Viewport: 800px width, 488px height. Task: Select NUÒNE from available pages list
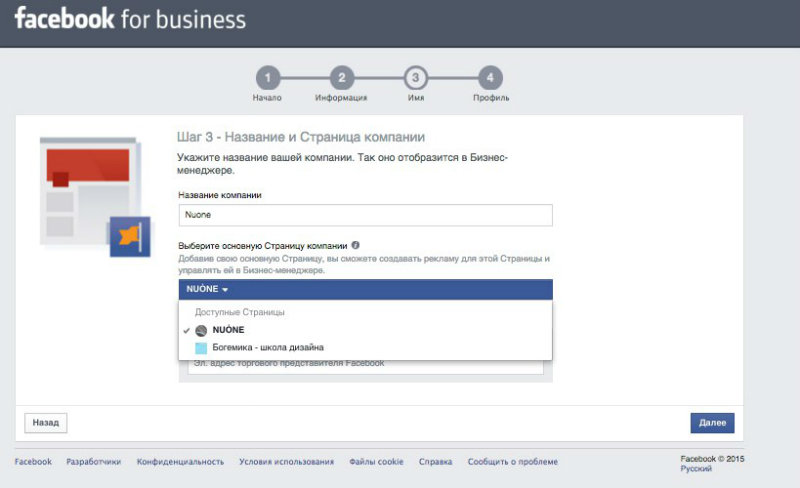click(228, 330)
